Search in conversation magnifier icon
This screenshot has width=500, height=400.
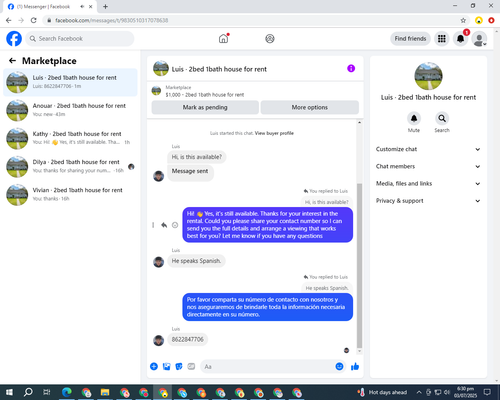(x=442, y=118)
